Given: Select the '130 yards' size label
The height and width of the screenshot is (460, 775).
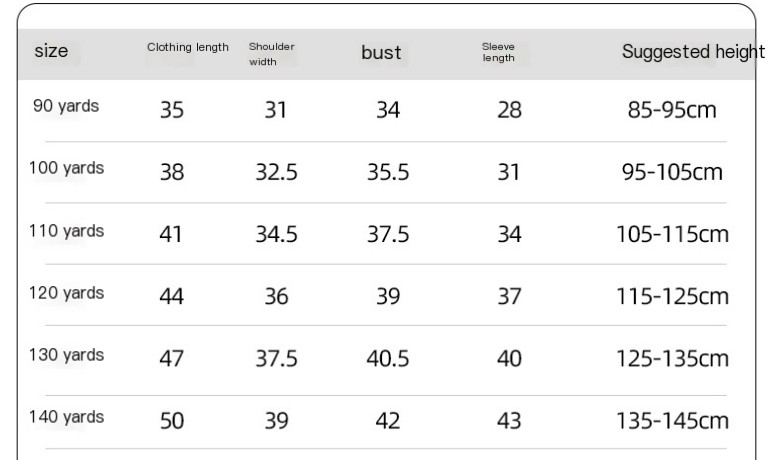Looking at the screenshot, I should coord(66,356).
